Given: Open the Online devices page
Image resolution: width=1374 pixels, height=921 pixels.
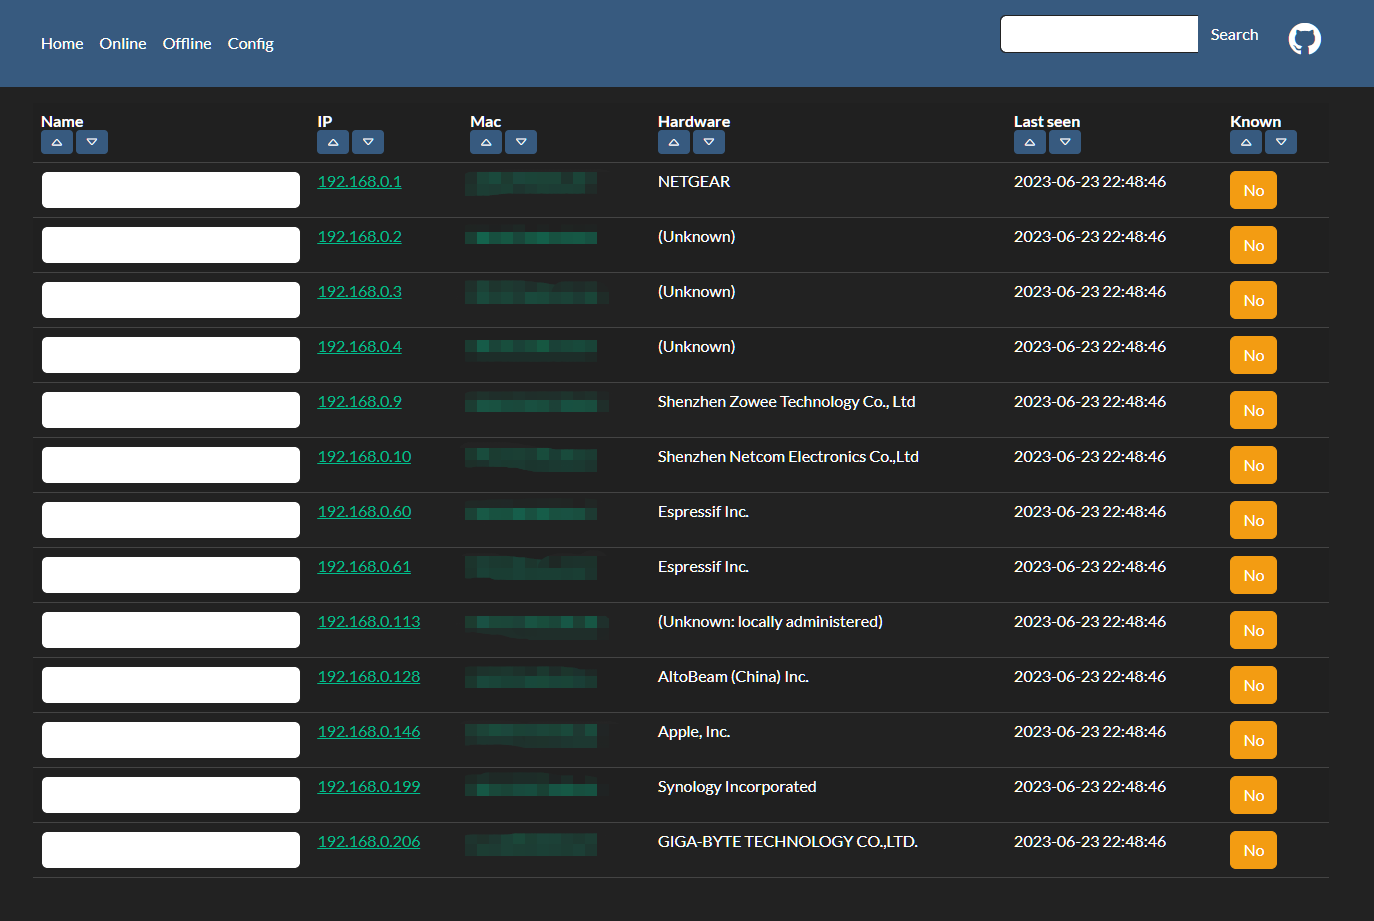Looking at the screenshot, I should click(123, 44).
